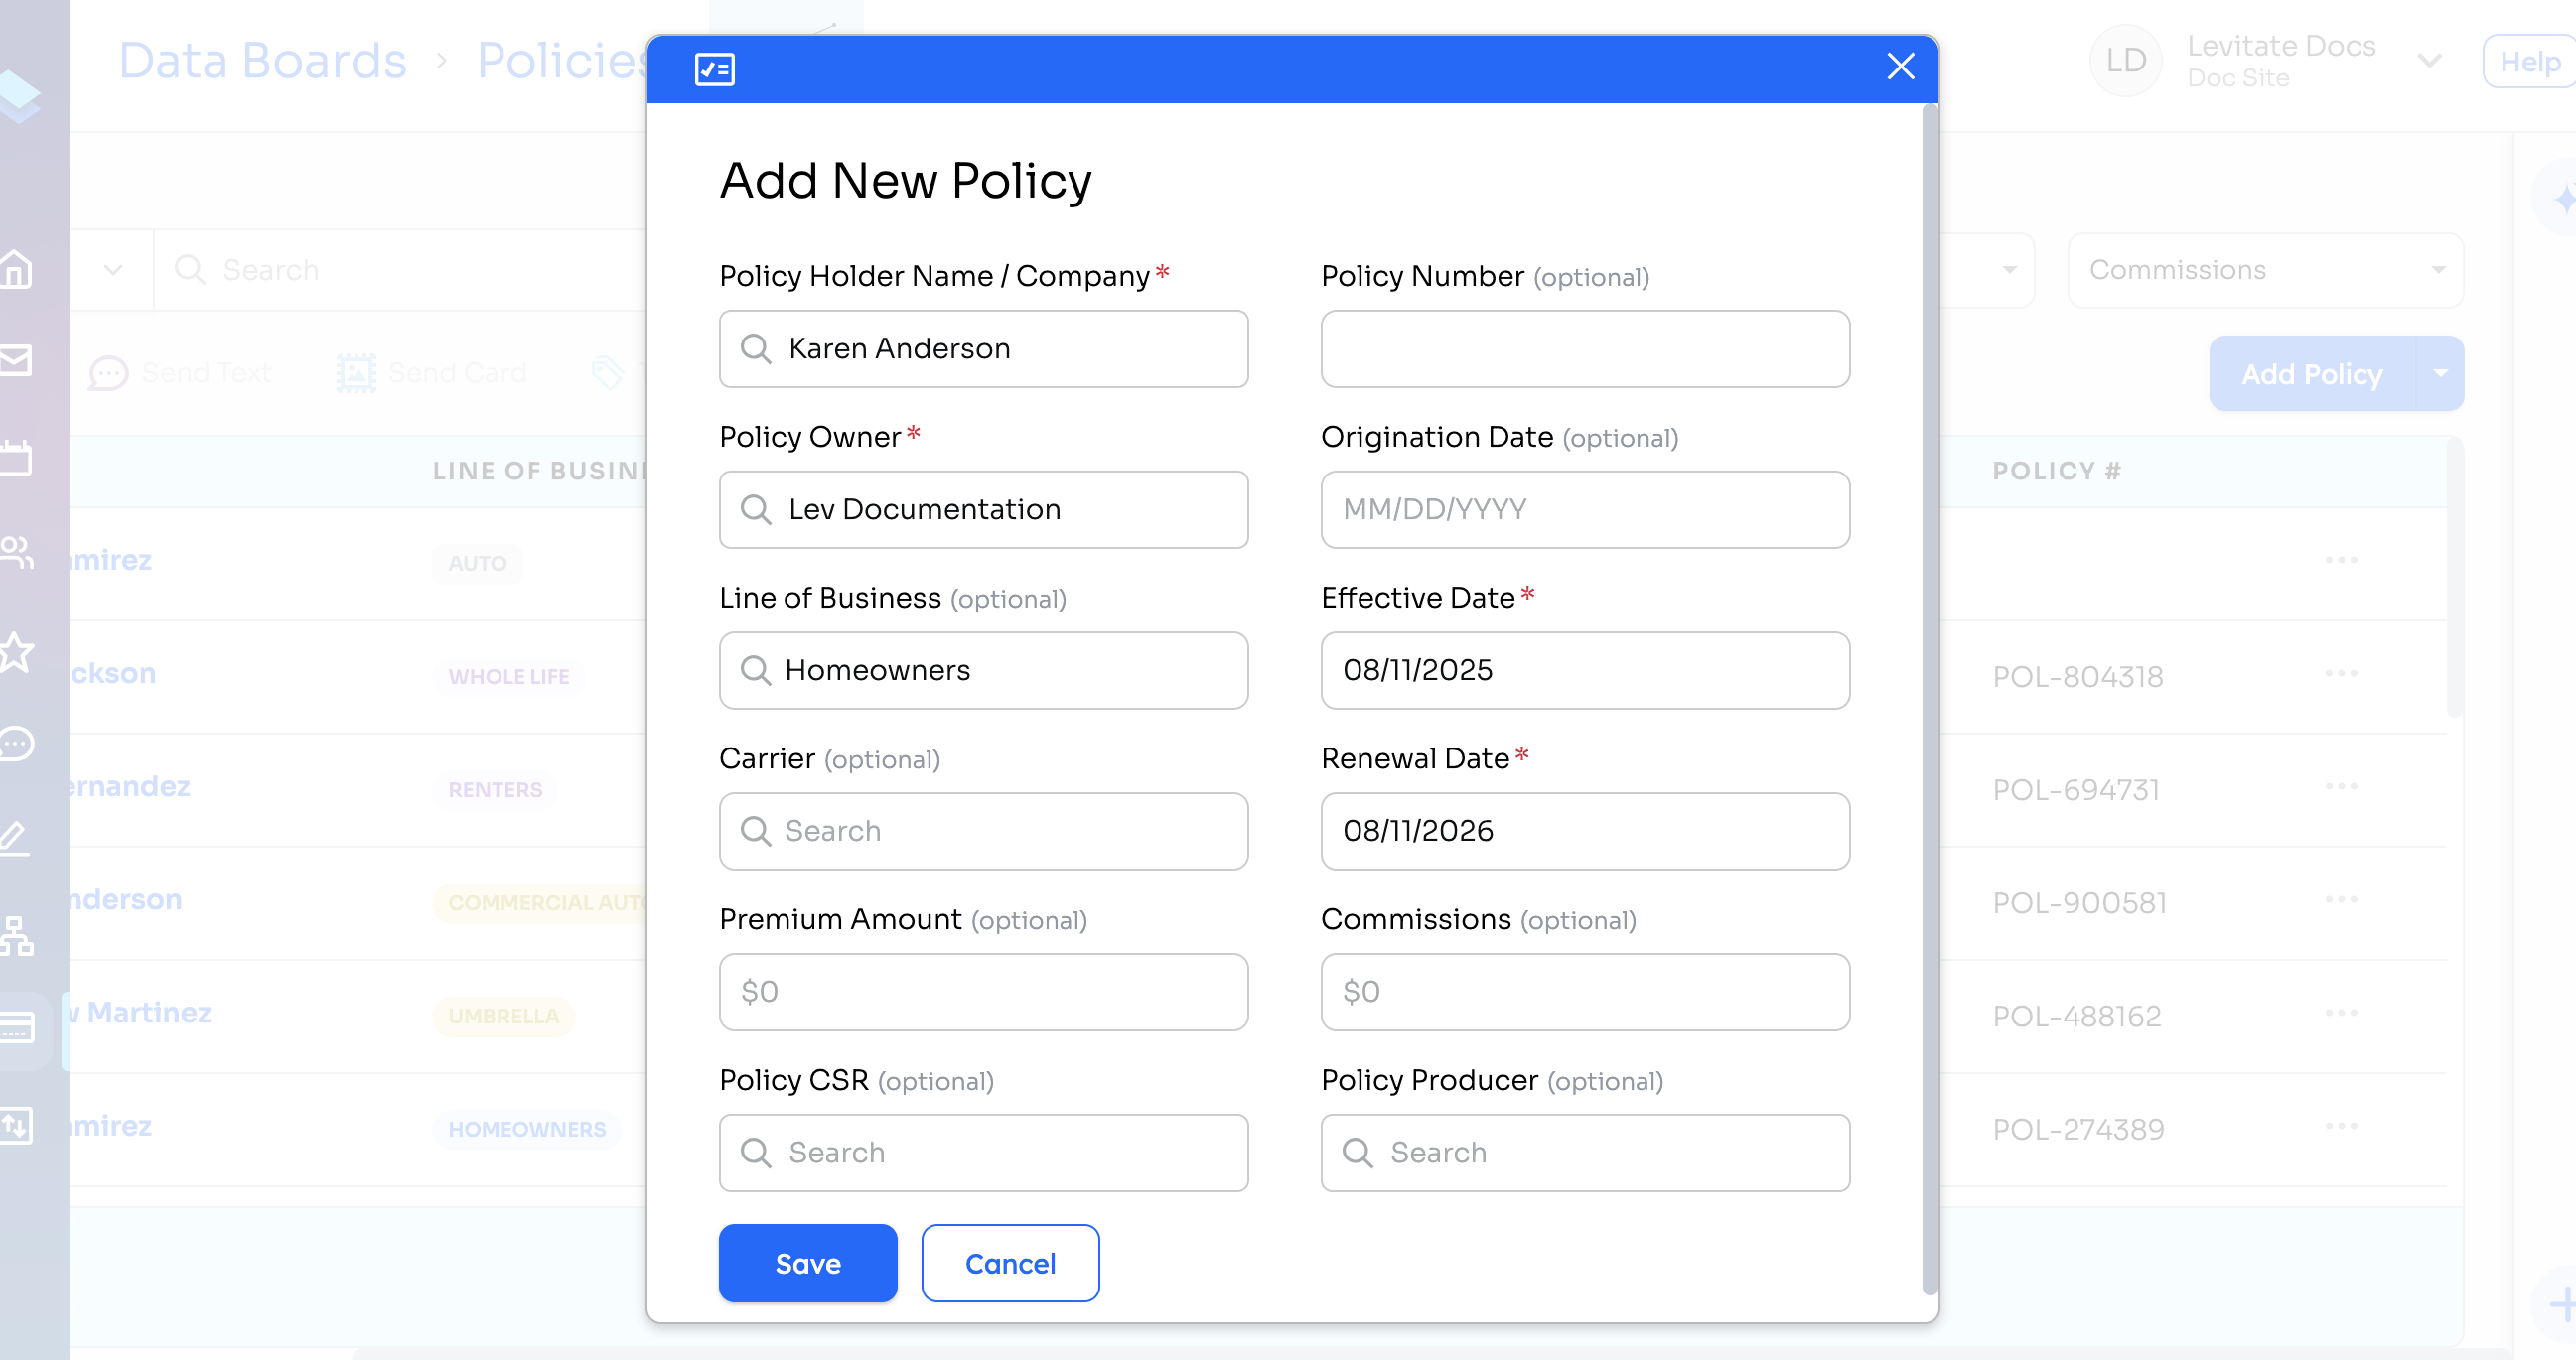Click the dialog's vertical scrollbar
This screenshot has height=1360, width=2576.
(1929, 700)
